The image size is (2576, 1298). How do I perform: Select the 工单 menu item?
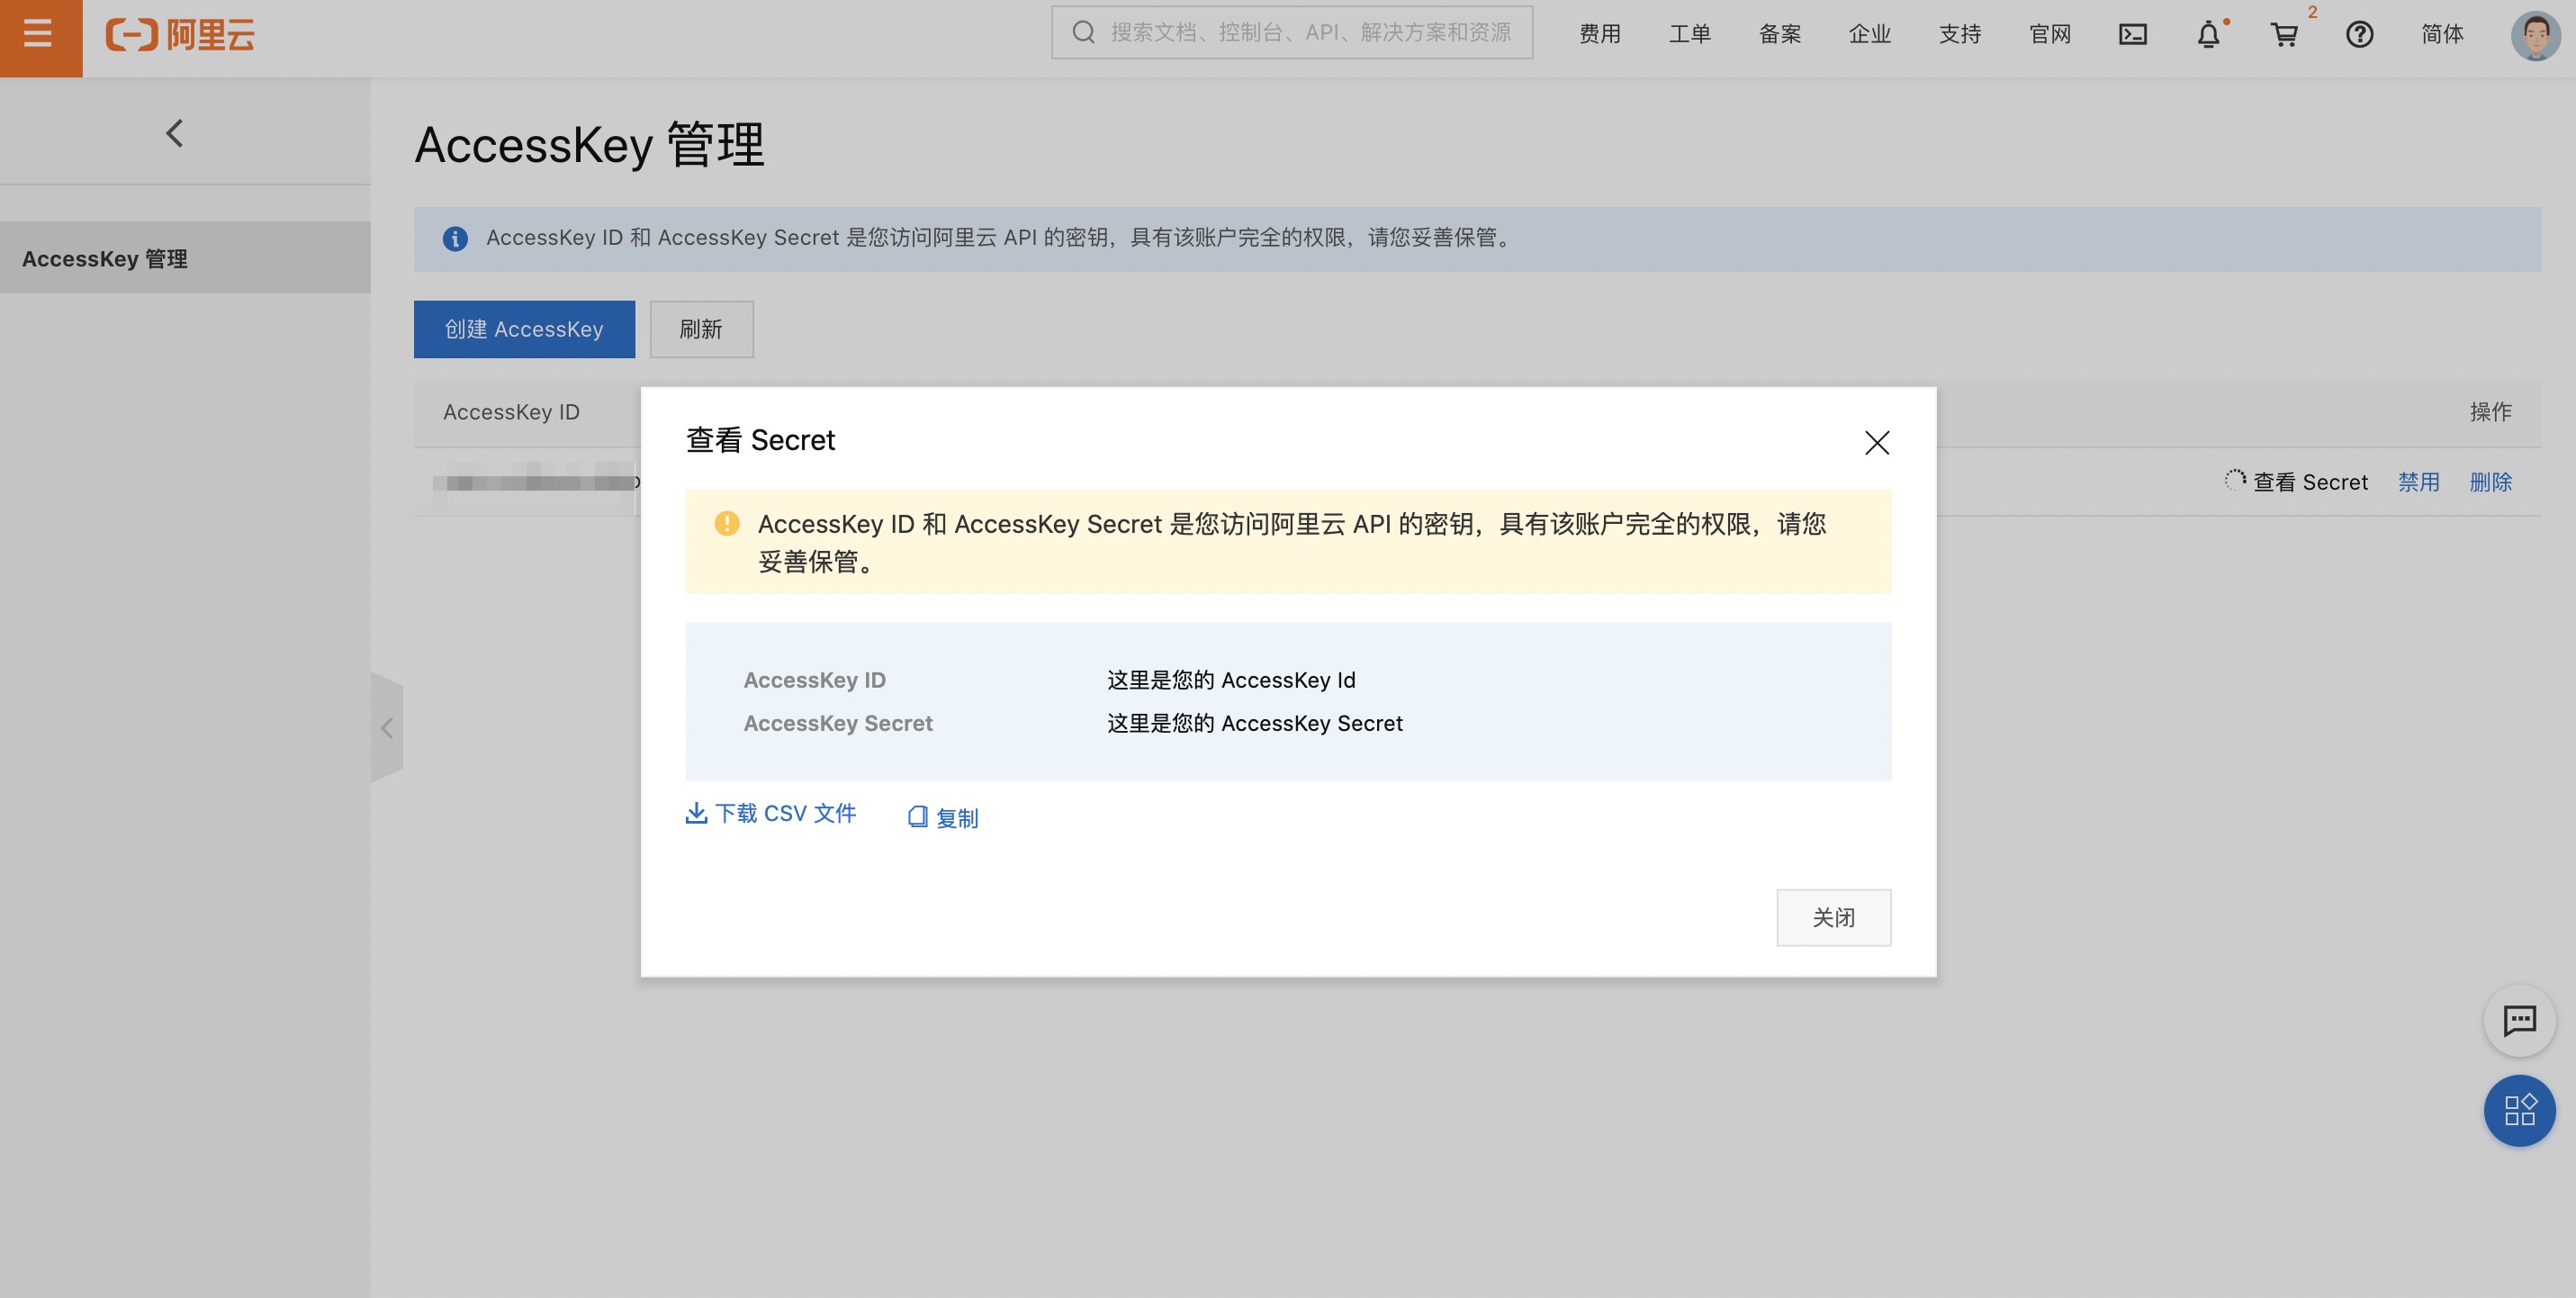1689,32
